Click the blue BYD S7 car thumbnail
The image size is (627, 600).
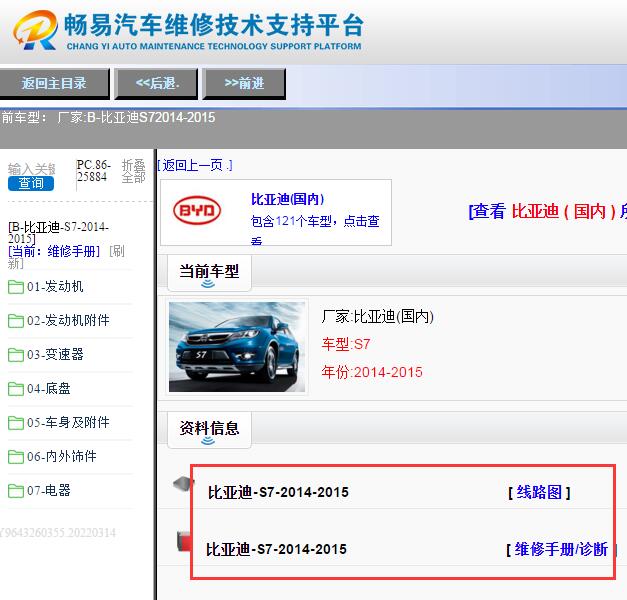tap(237, 347)
